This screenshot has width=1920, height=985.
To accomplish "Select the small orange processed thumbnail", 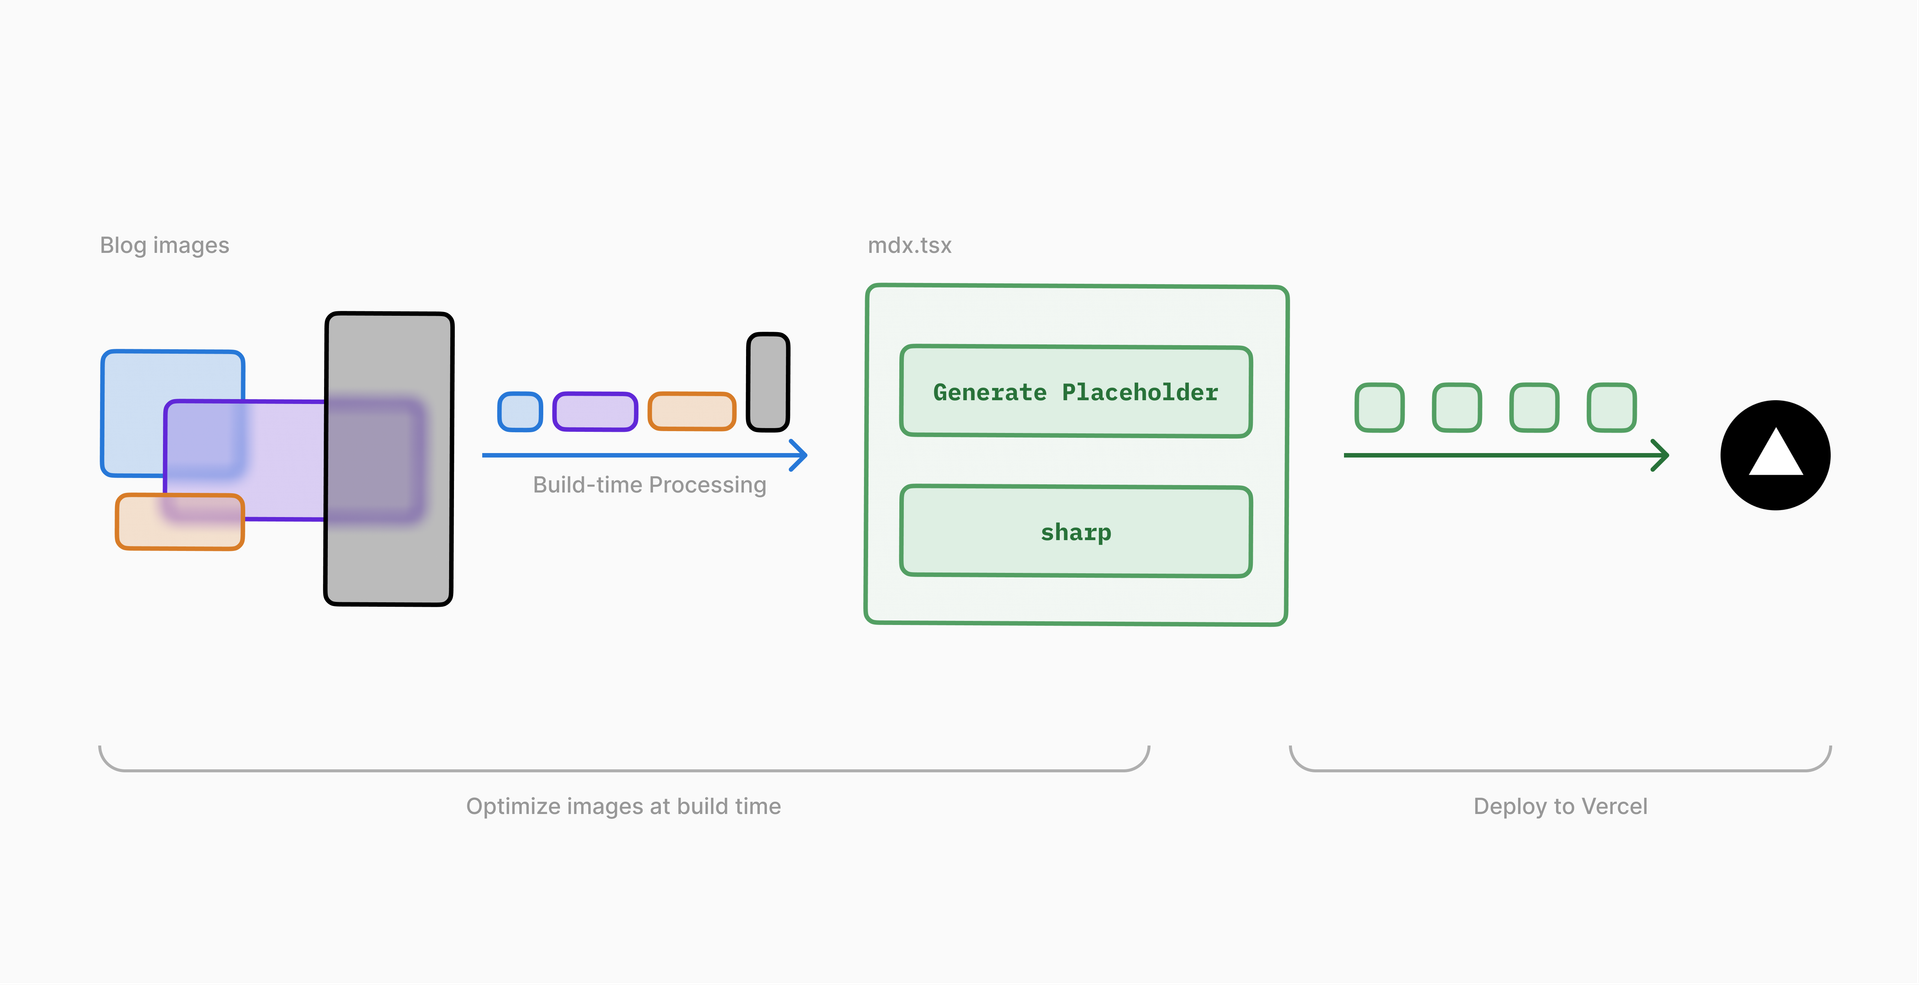I will 692,412.
